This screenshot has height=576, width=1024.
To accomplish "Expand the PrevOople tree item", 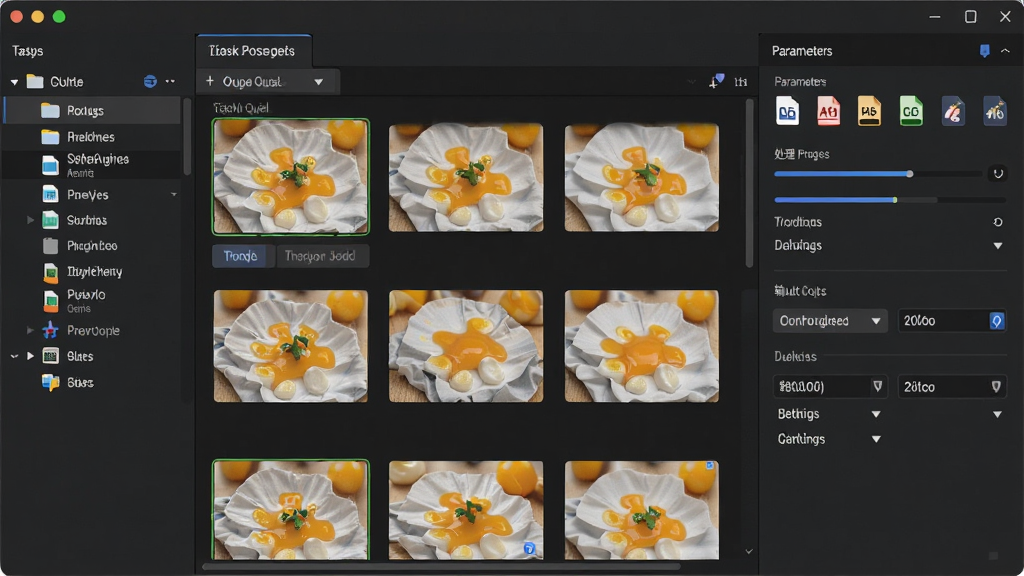I will coord(30,330).
